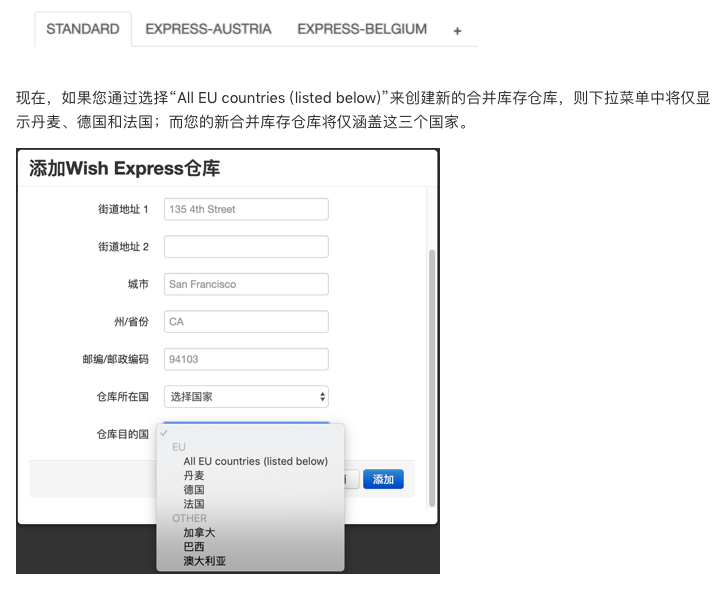Open the 仓库所在国 选择国家 dropdown

[x=246, y=396]
